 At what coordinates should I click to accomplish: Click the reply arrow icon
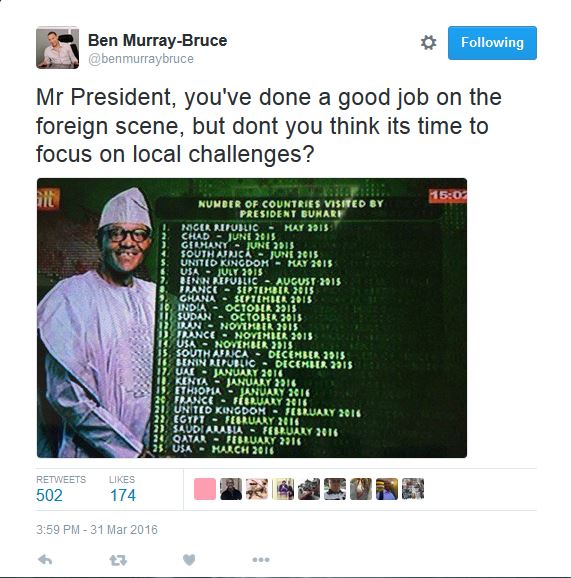pyautogui.click(x=45, y=560)
